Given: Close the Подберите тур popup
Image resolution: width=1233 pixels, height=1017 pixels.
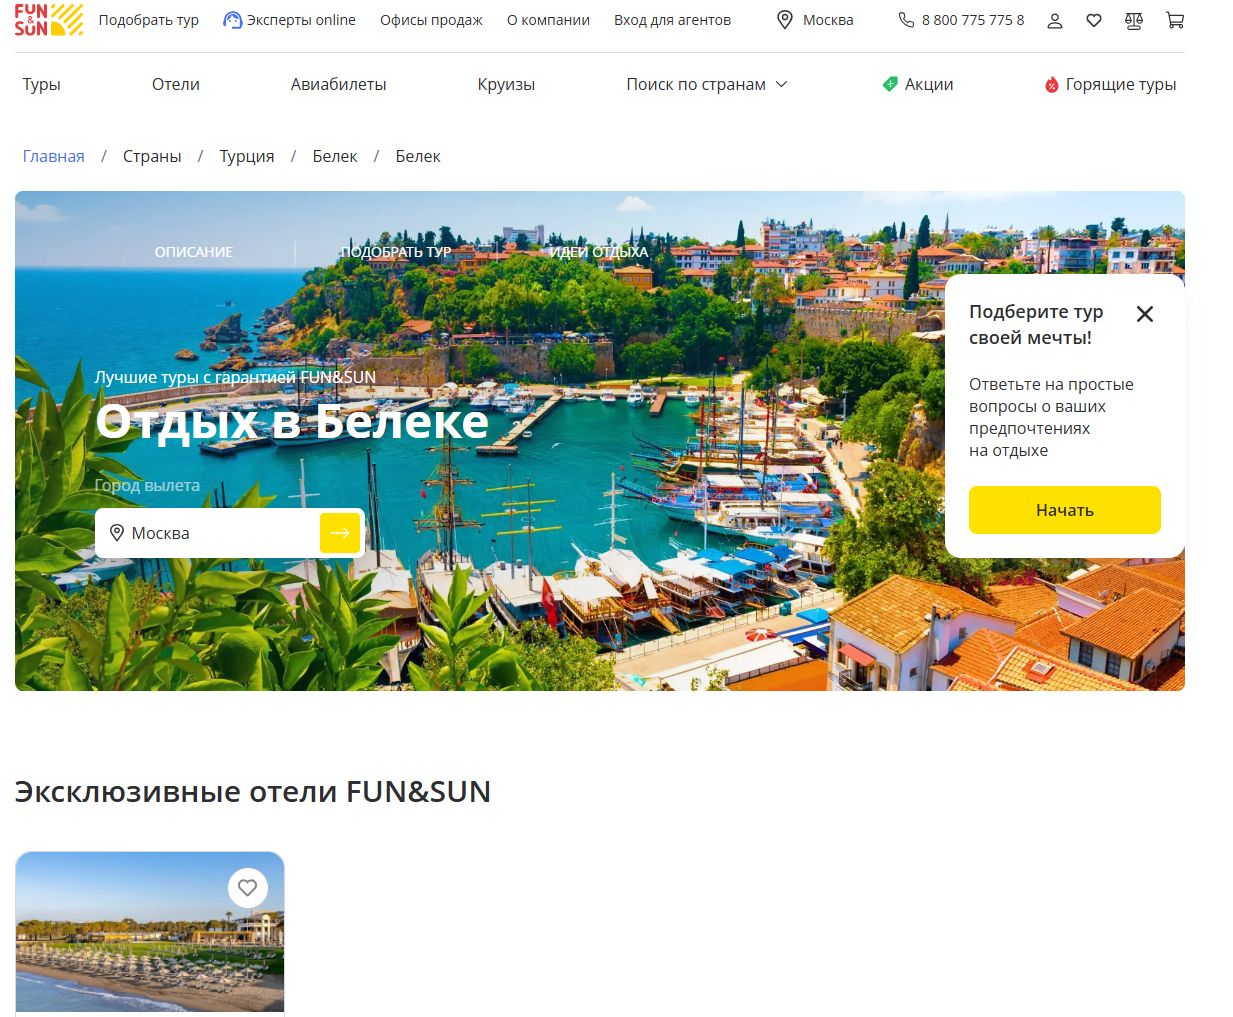Looking at the screenshot, I should click(x=1145, y=314).
